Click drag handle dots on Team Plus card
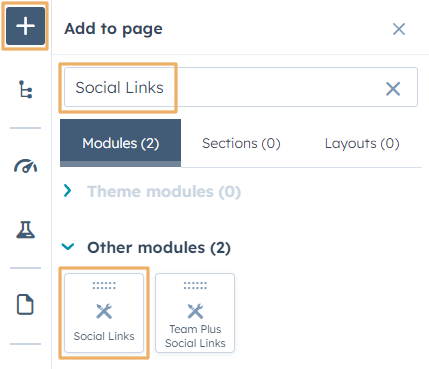Image resolution: width=429 pixels, height=369 pixels. tap(195, 286)
